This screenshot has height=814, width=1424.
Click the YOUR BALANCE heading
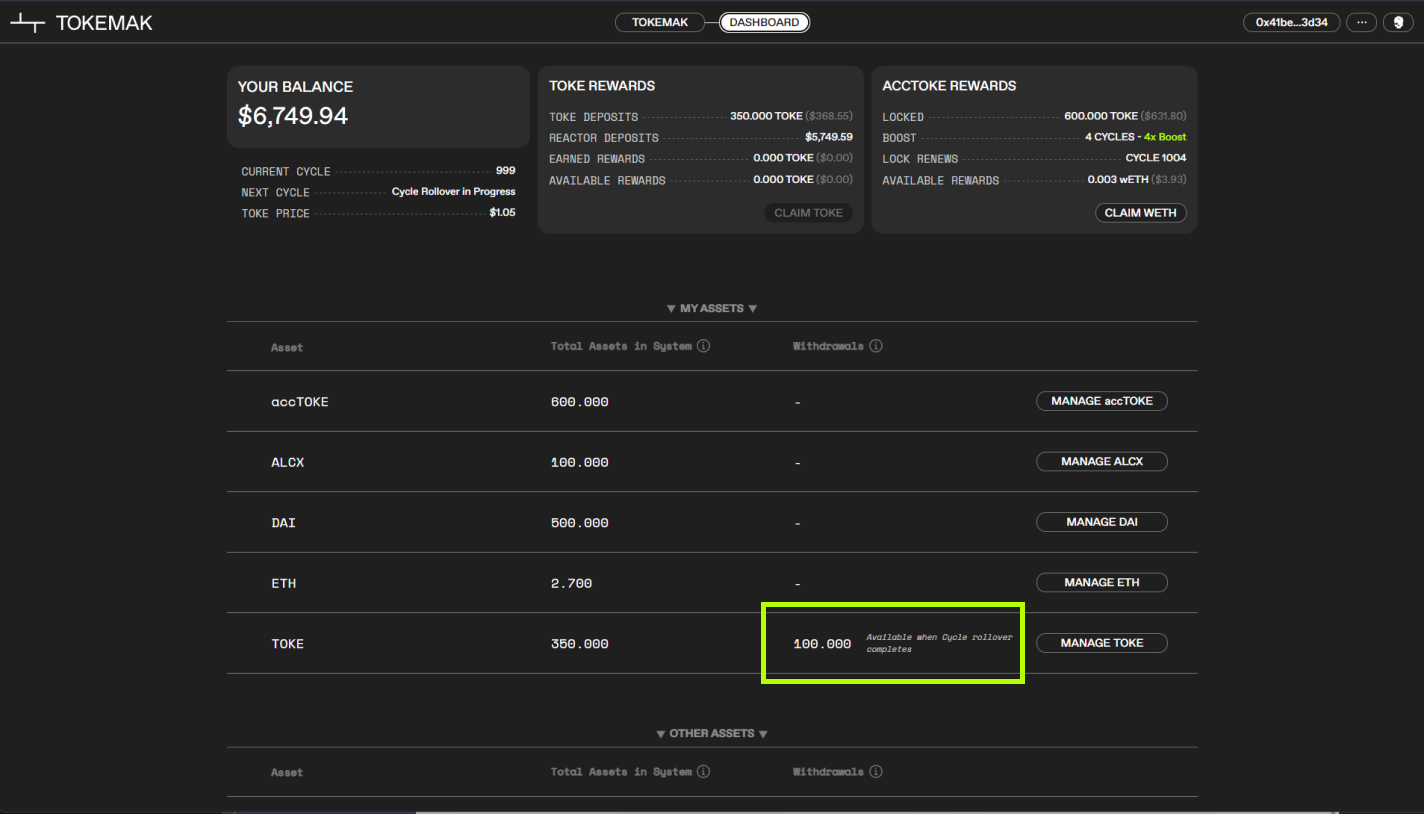(x=295, y=87)
